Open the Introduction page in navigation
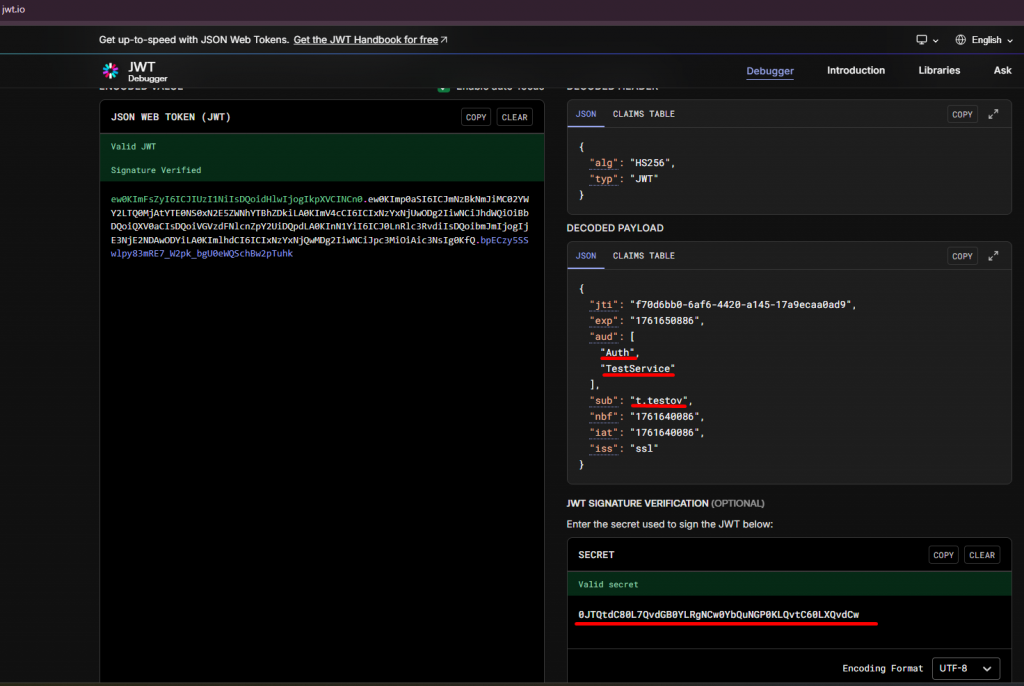 (x=855, y=71)
